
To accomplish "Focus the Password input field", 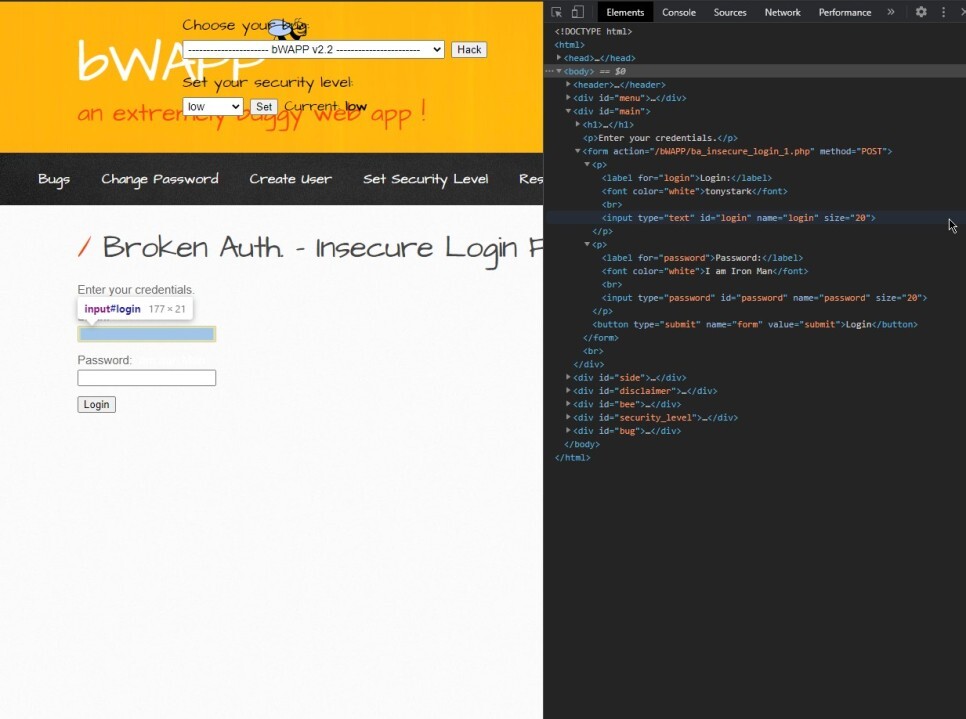I will tap(147, 378).
